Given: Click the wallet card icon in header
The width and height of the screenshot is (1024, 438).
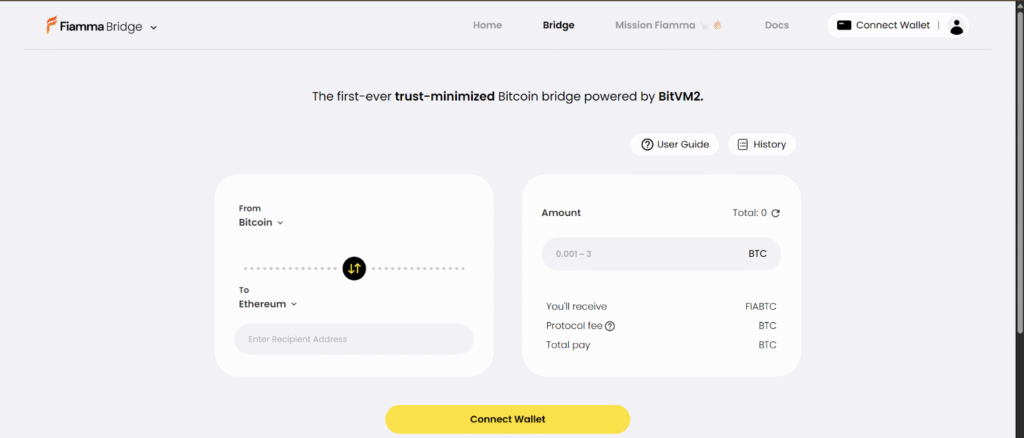Looking at the screenshot, I should (x=844, y=25).
